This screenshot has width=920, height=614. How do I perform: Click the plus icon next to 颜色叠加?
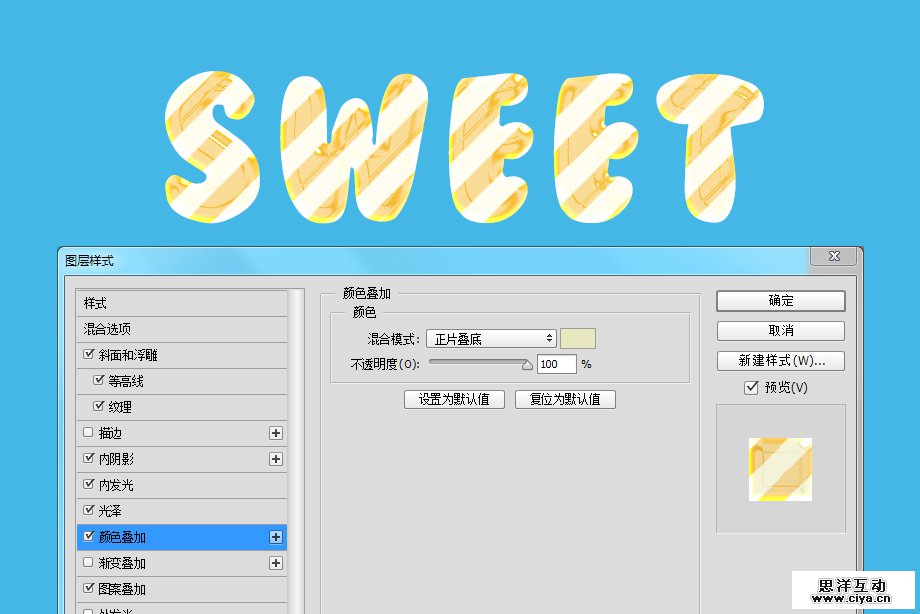276,537
